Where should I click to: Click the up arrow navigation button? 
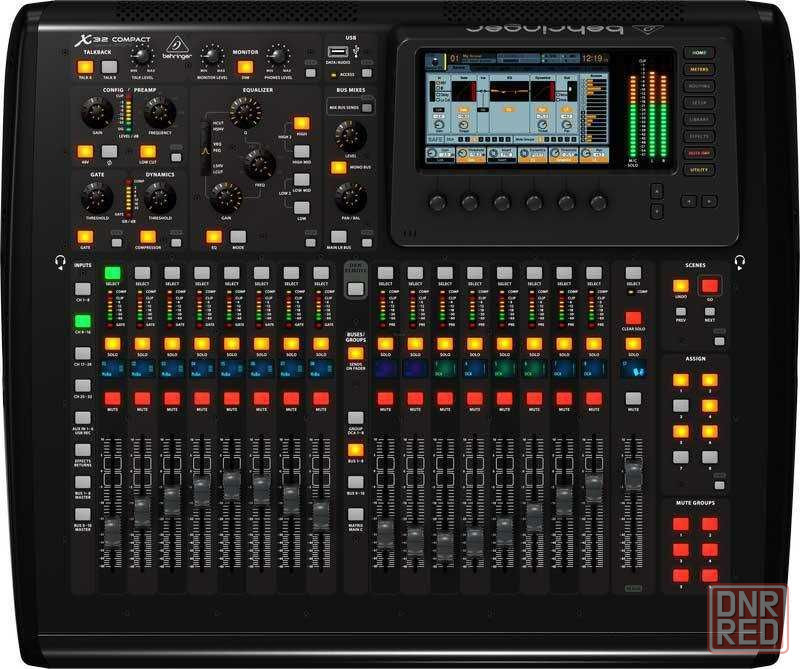click(657, 191)
